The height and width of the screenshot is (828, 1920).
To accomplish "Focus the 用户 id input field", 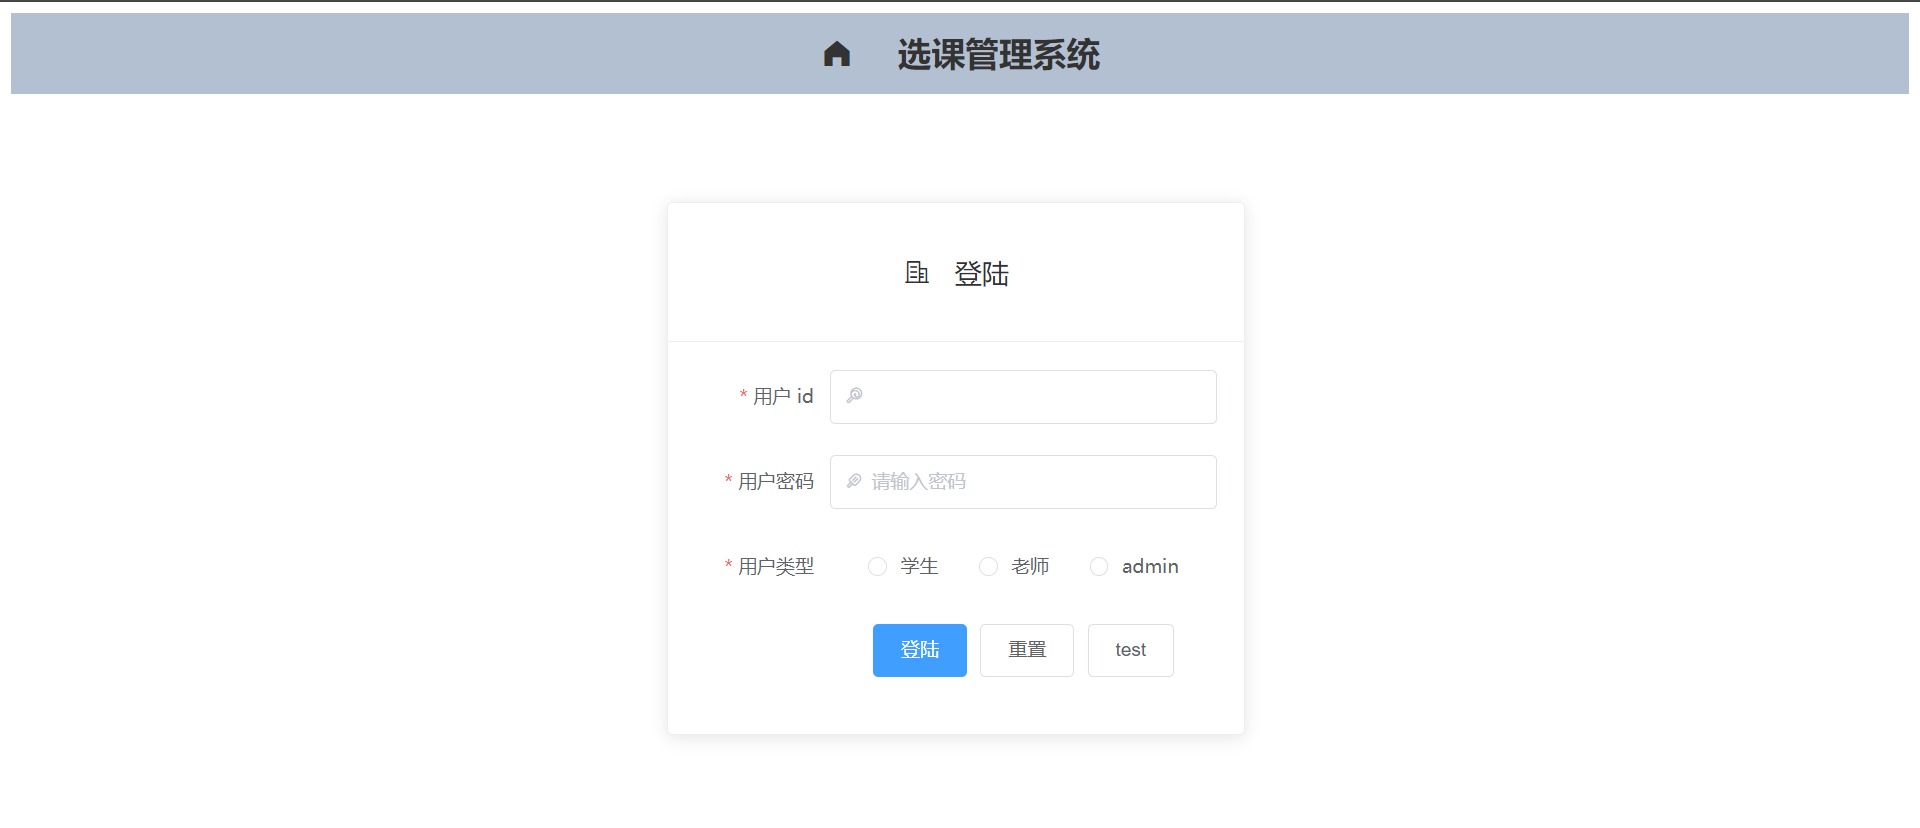I will pos(1023,397).
